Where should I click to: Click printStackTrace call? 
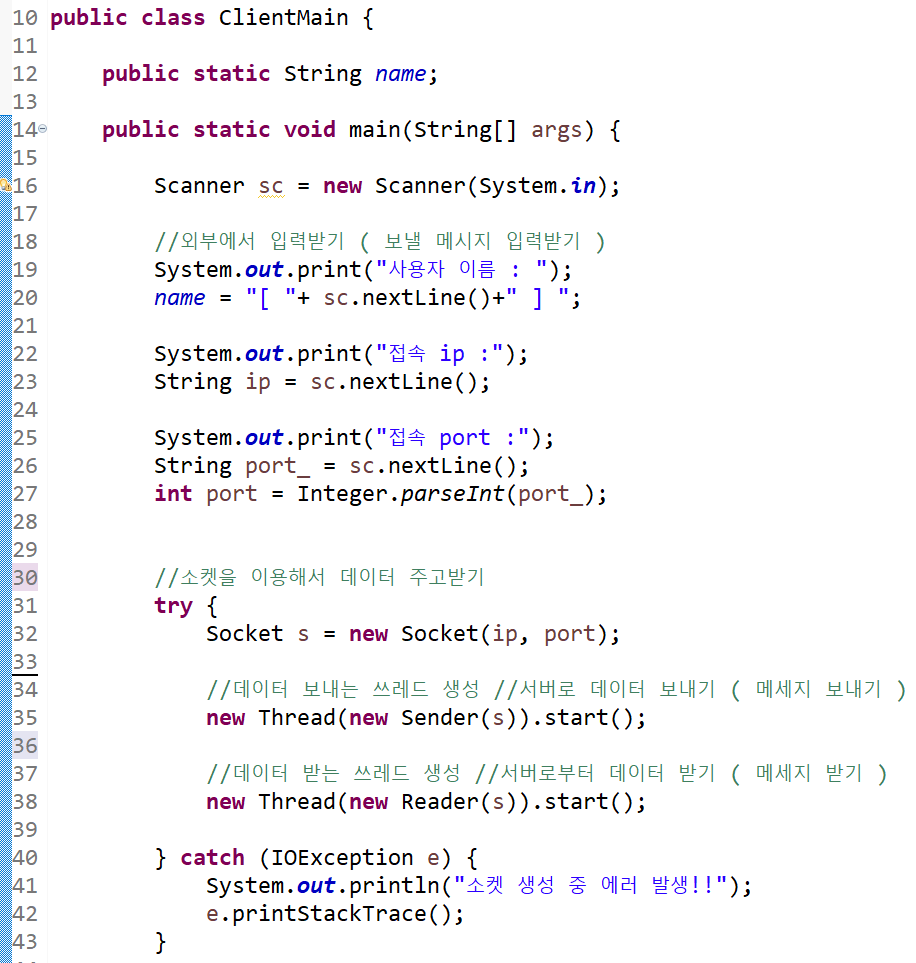pyautogui.click(x=329, y=914)
